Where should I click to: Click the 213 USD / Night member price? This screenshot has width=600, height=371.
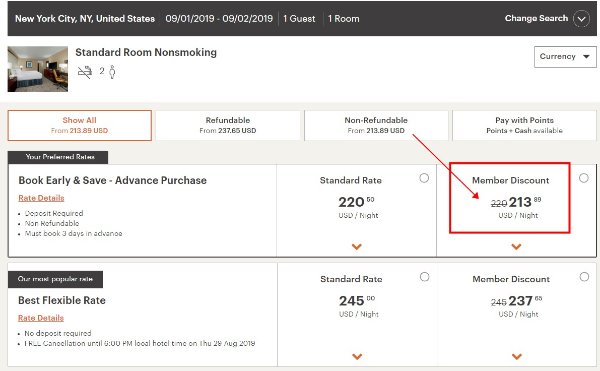[517, 207]
